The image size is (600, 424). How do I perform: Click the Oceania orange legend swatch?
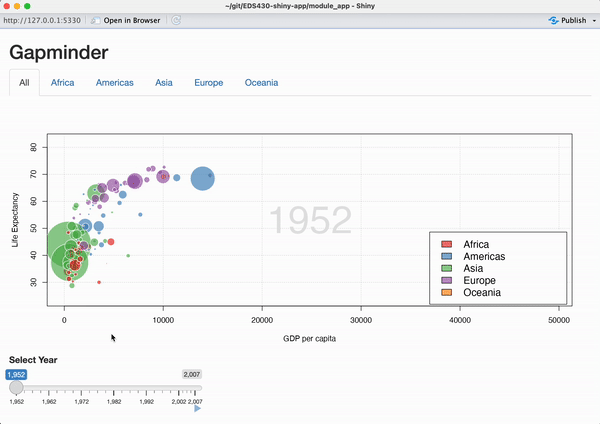[447, 293]
